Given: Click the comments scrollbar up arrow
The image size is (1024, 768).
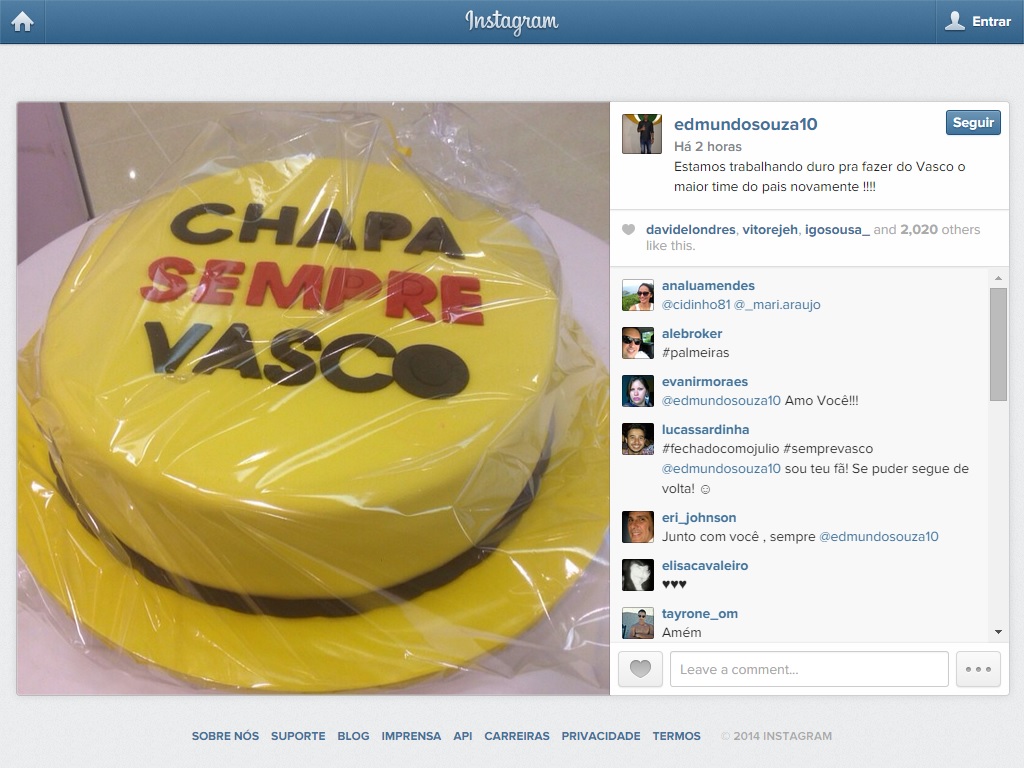Looking at the screenshot, I should click(x=998, y=278).
